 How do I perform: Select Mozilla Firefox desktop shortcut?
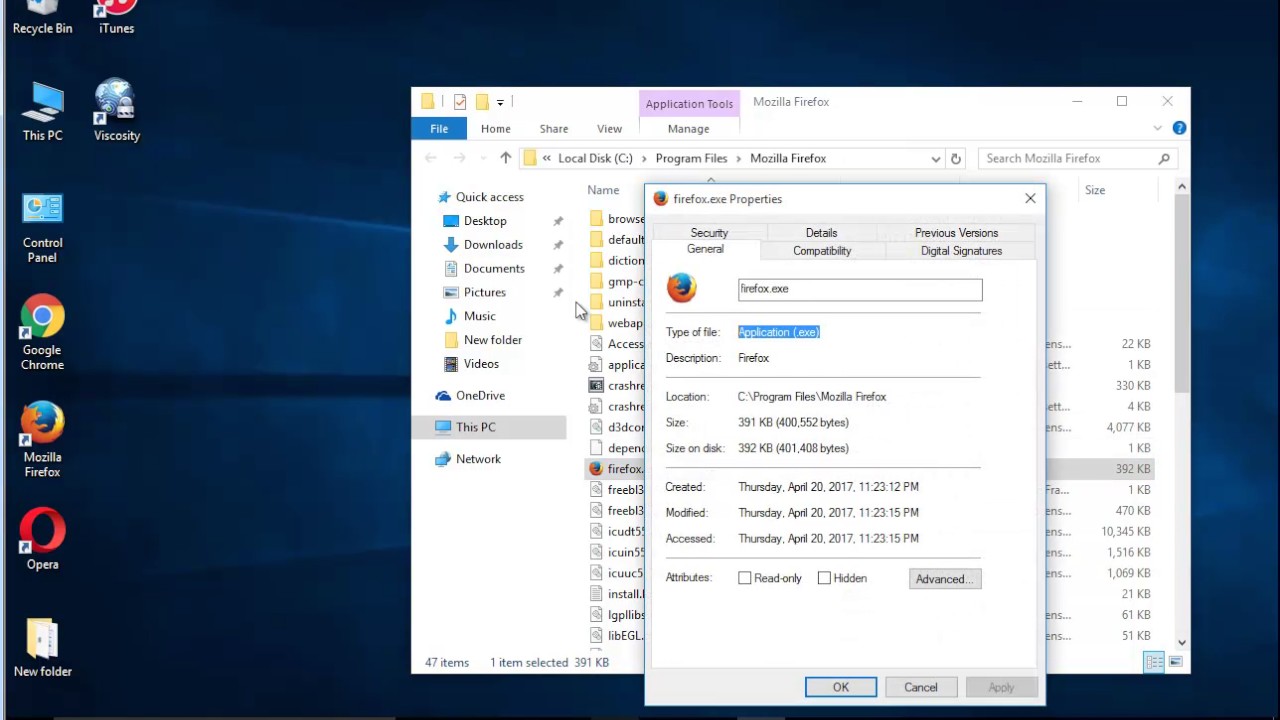42,440
